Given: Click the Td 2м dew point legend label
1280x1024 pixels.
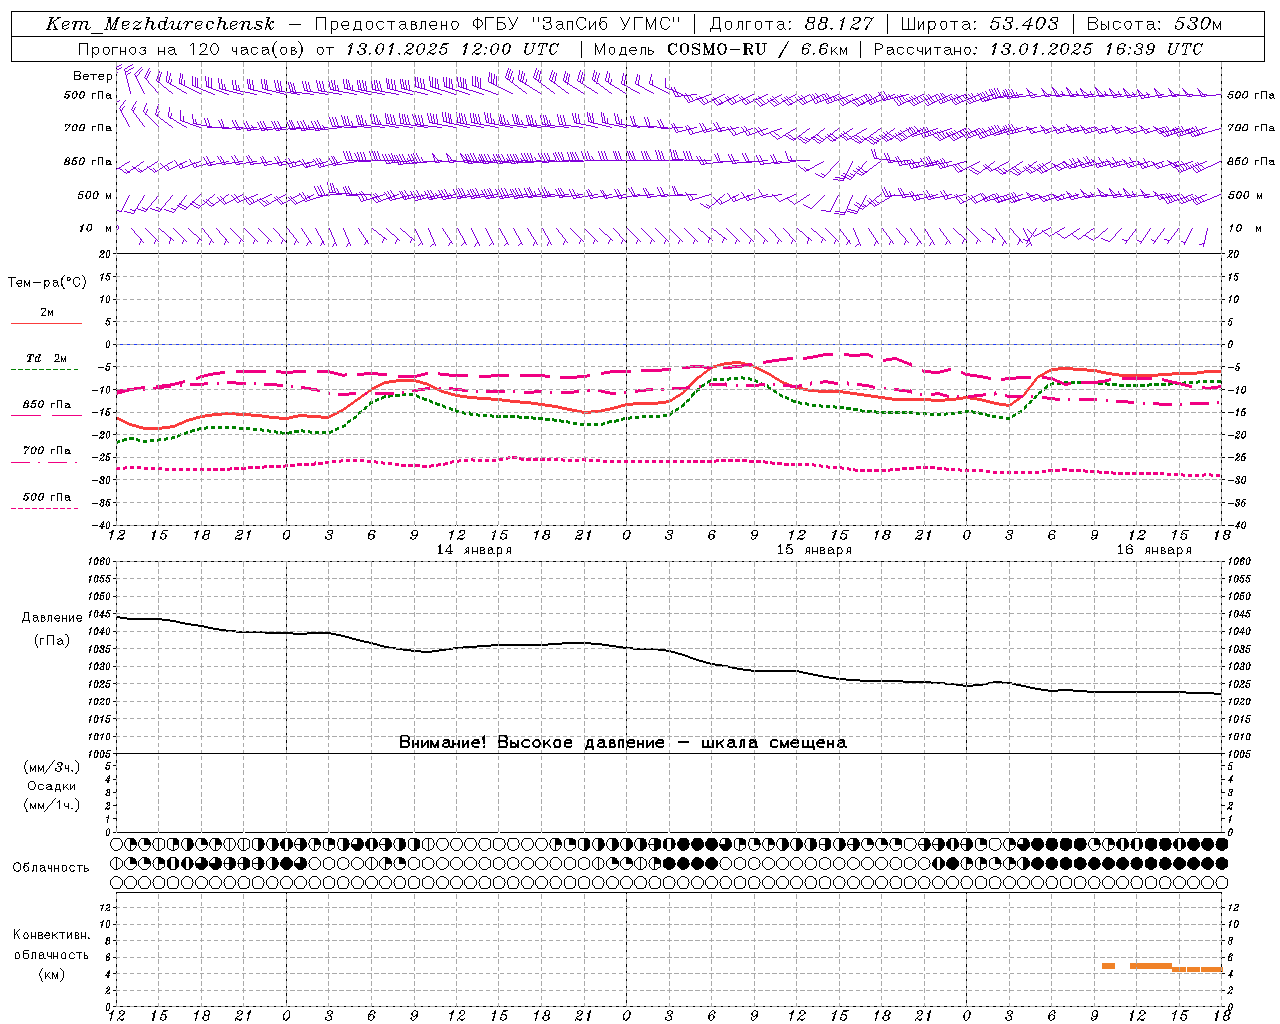Looking at the screenshot, I should tap(47, 358).
